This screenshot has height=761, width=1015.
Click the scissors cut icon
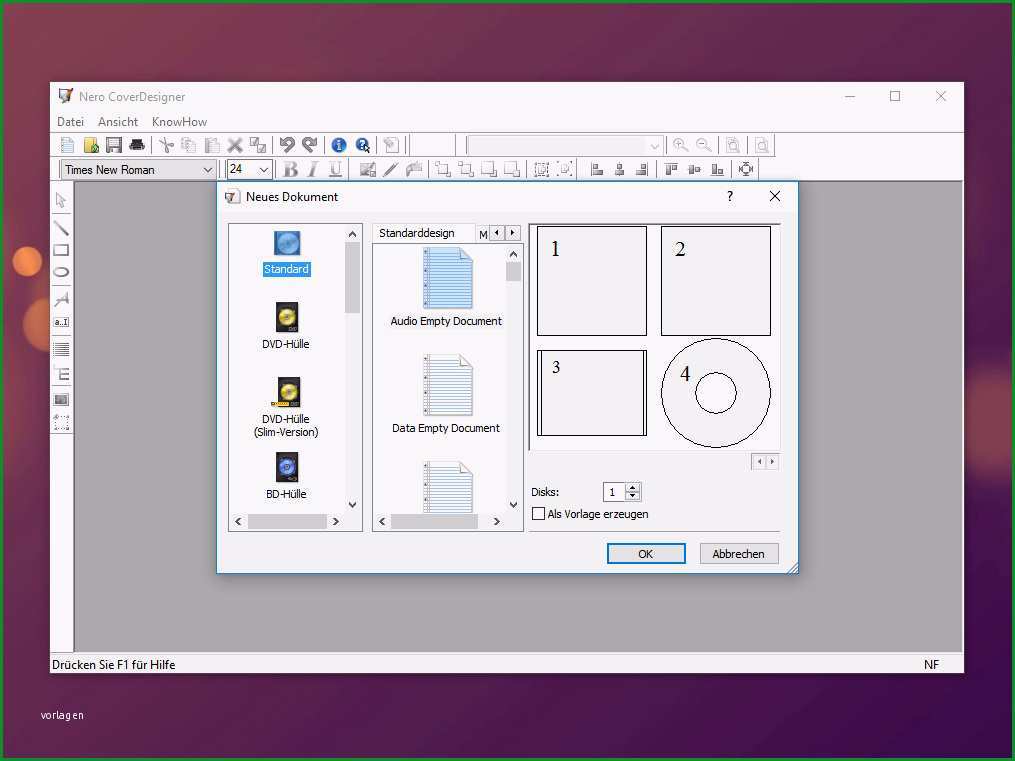[166, 146]
